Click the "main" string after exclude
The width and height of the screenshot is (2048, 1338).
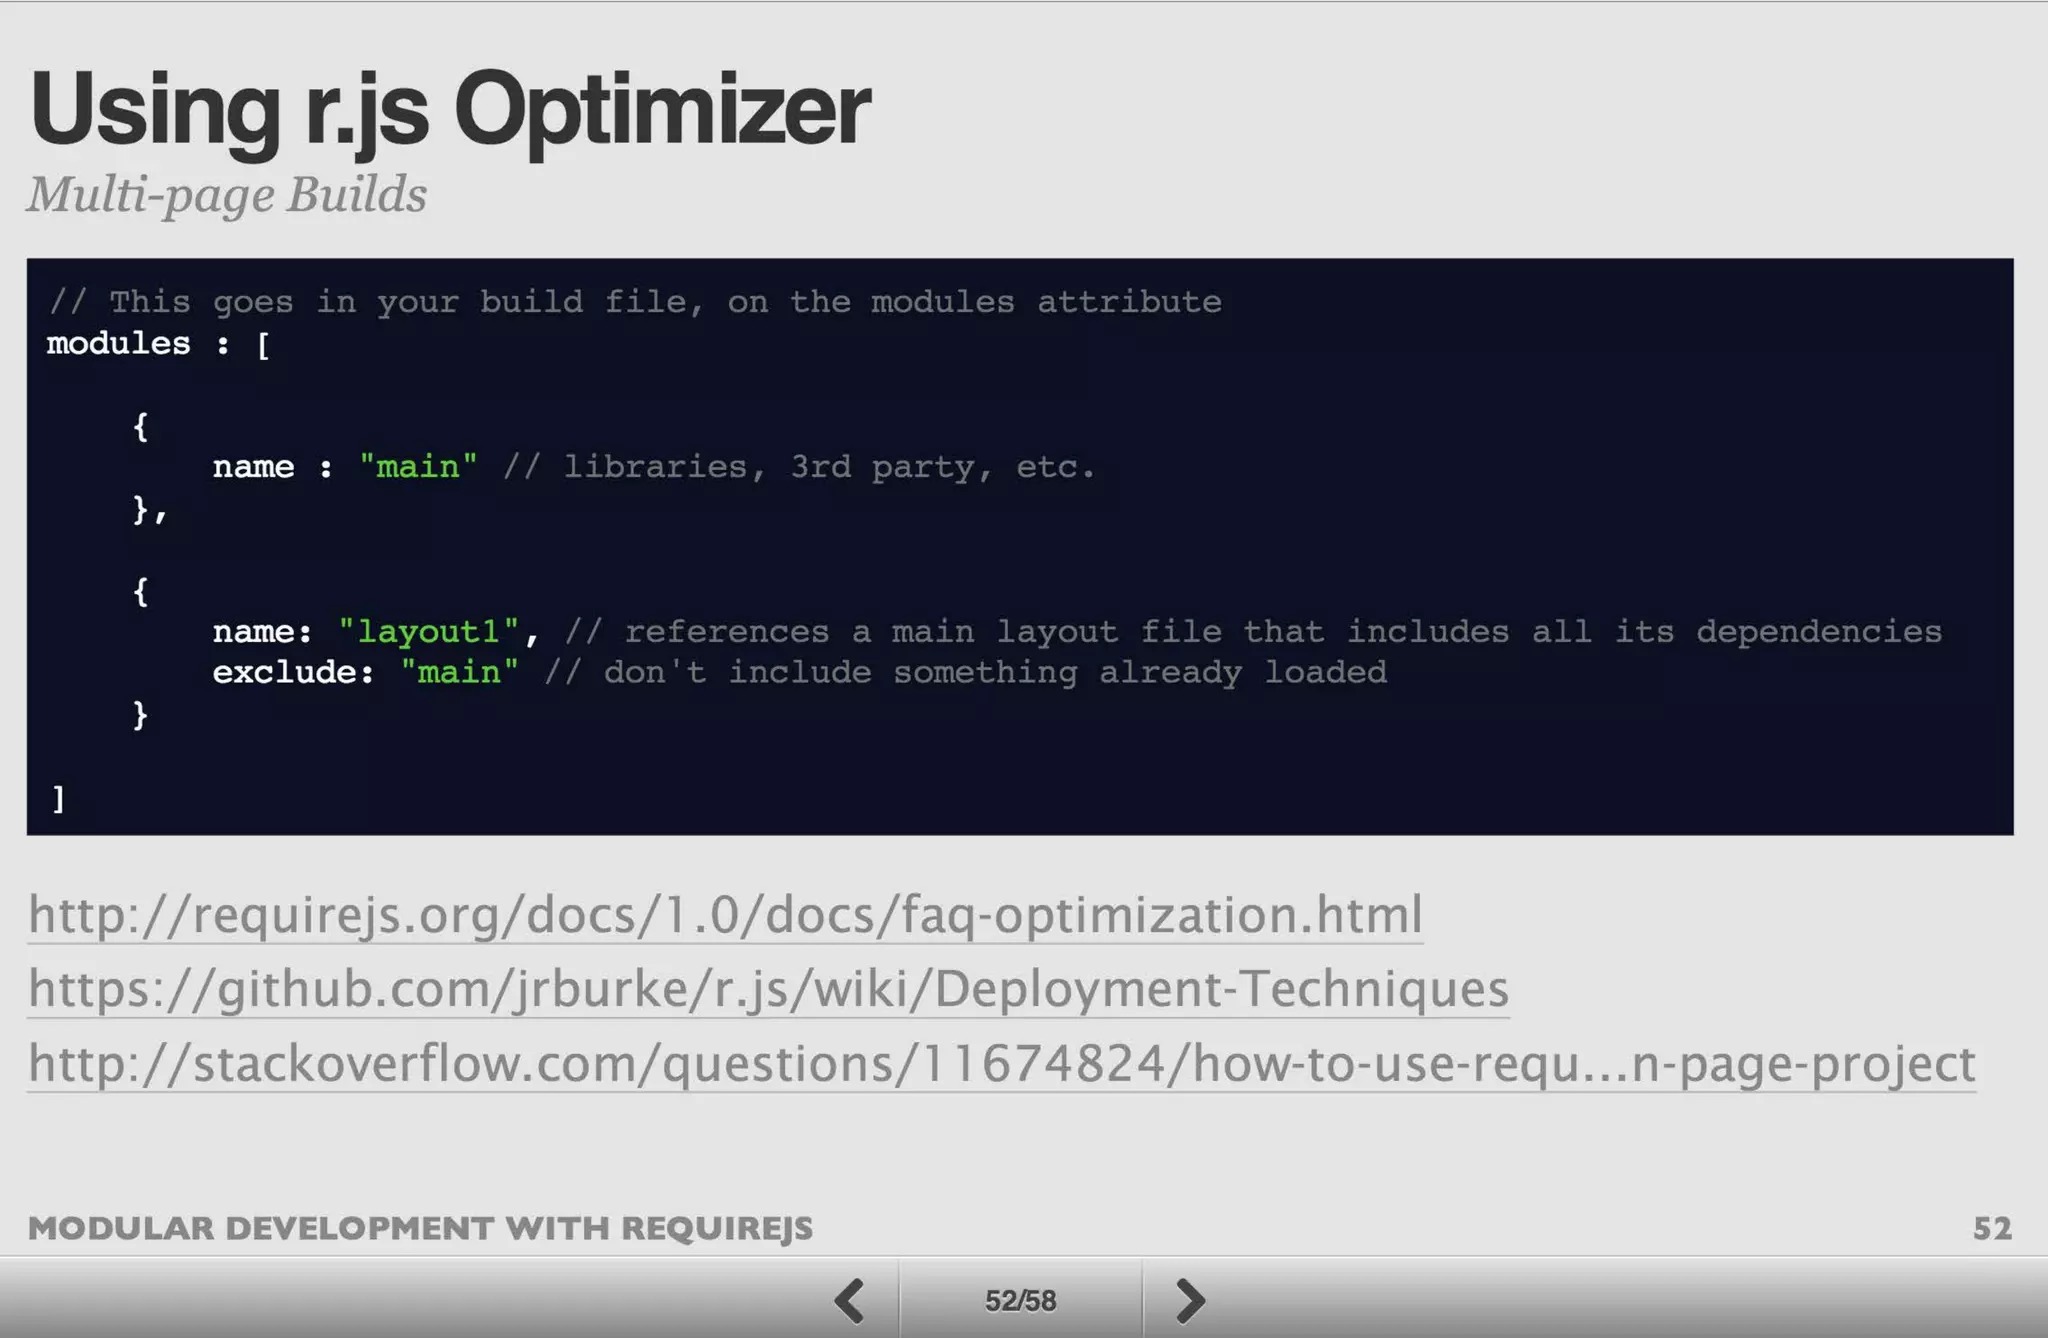tap(459, 672)
